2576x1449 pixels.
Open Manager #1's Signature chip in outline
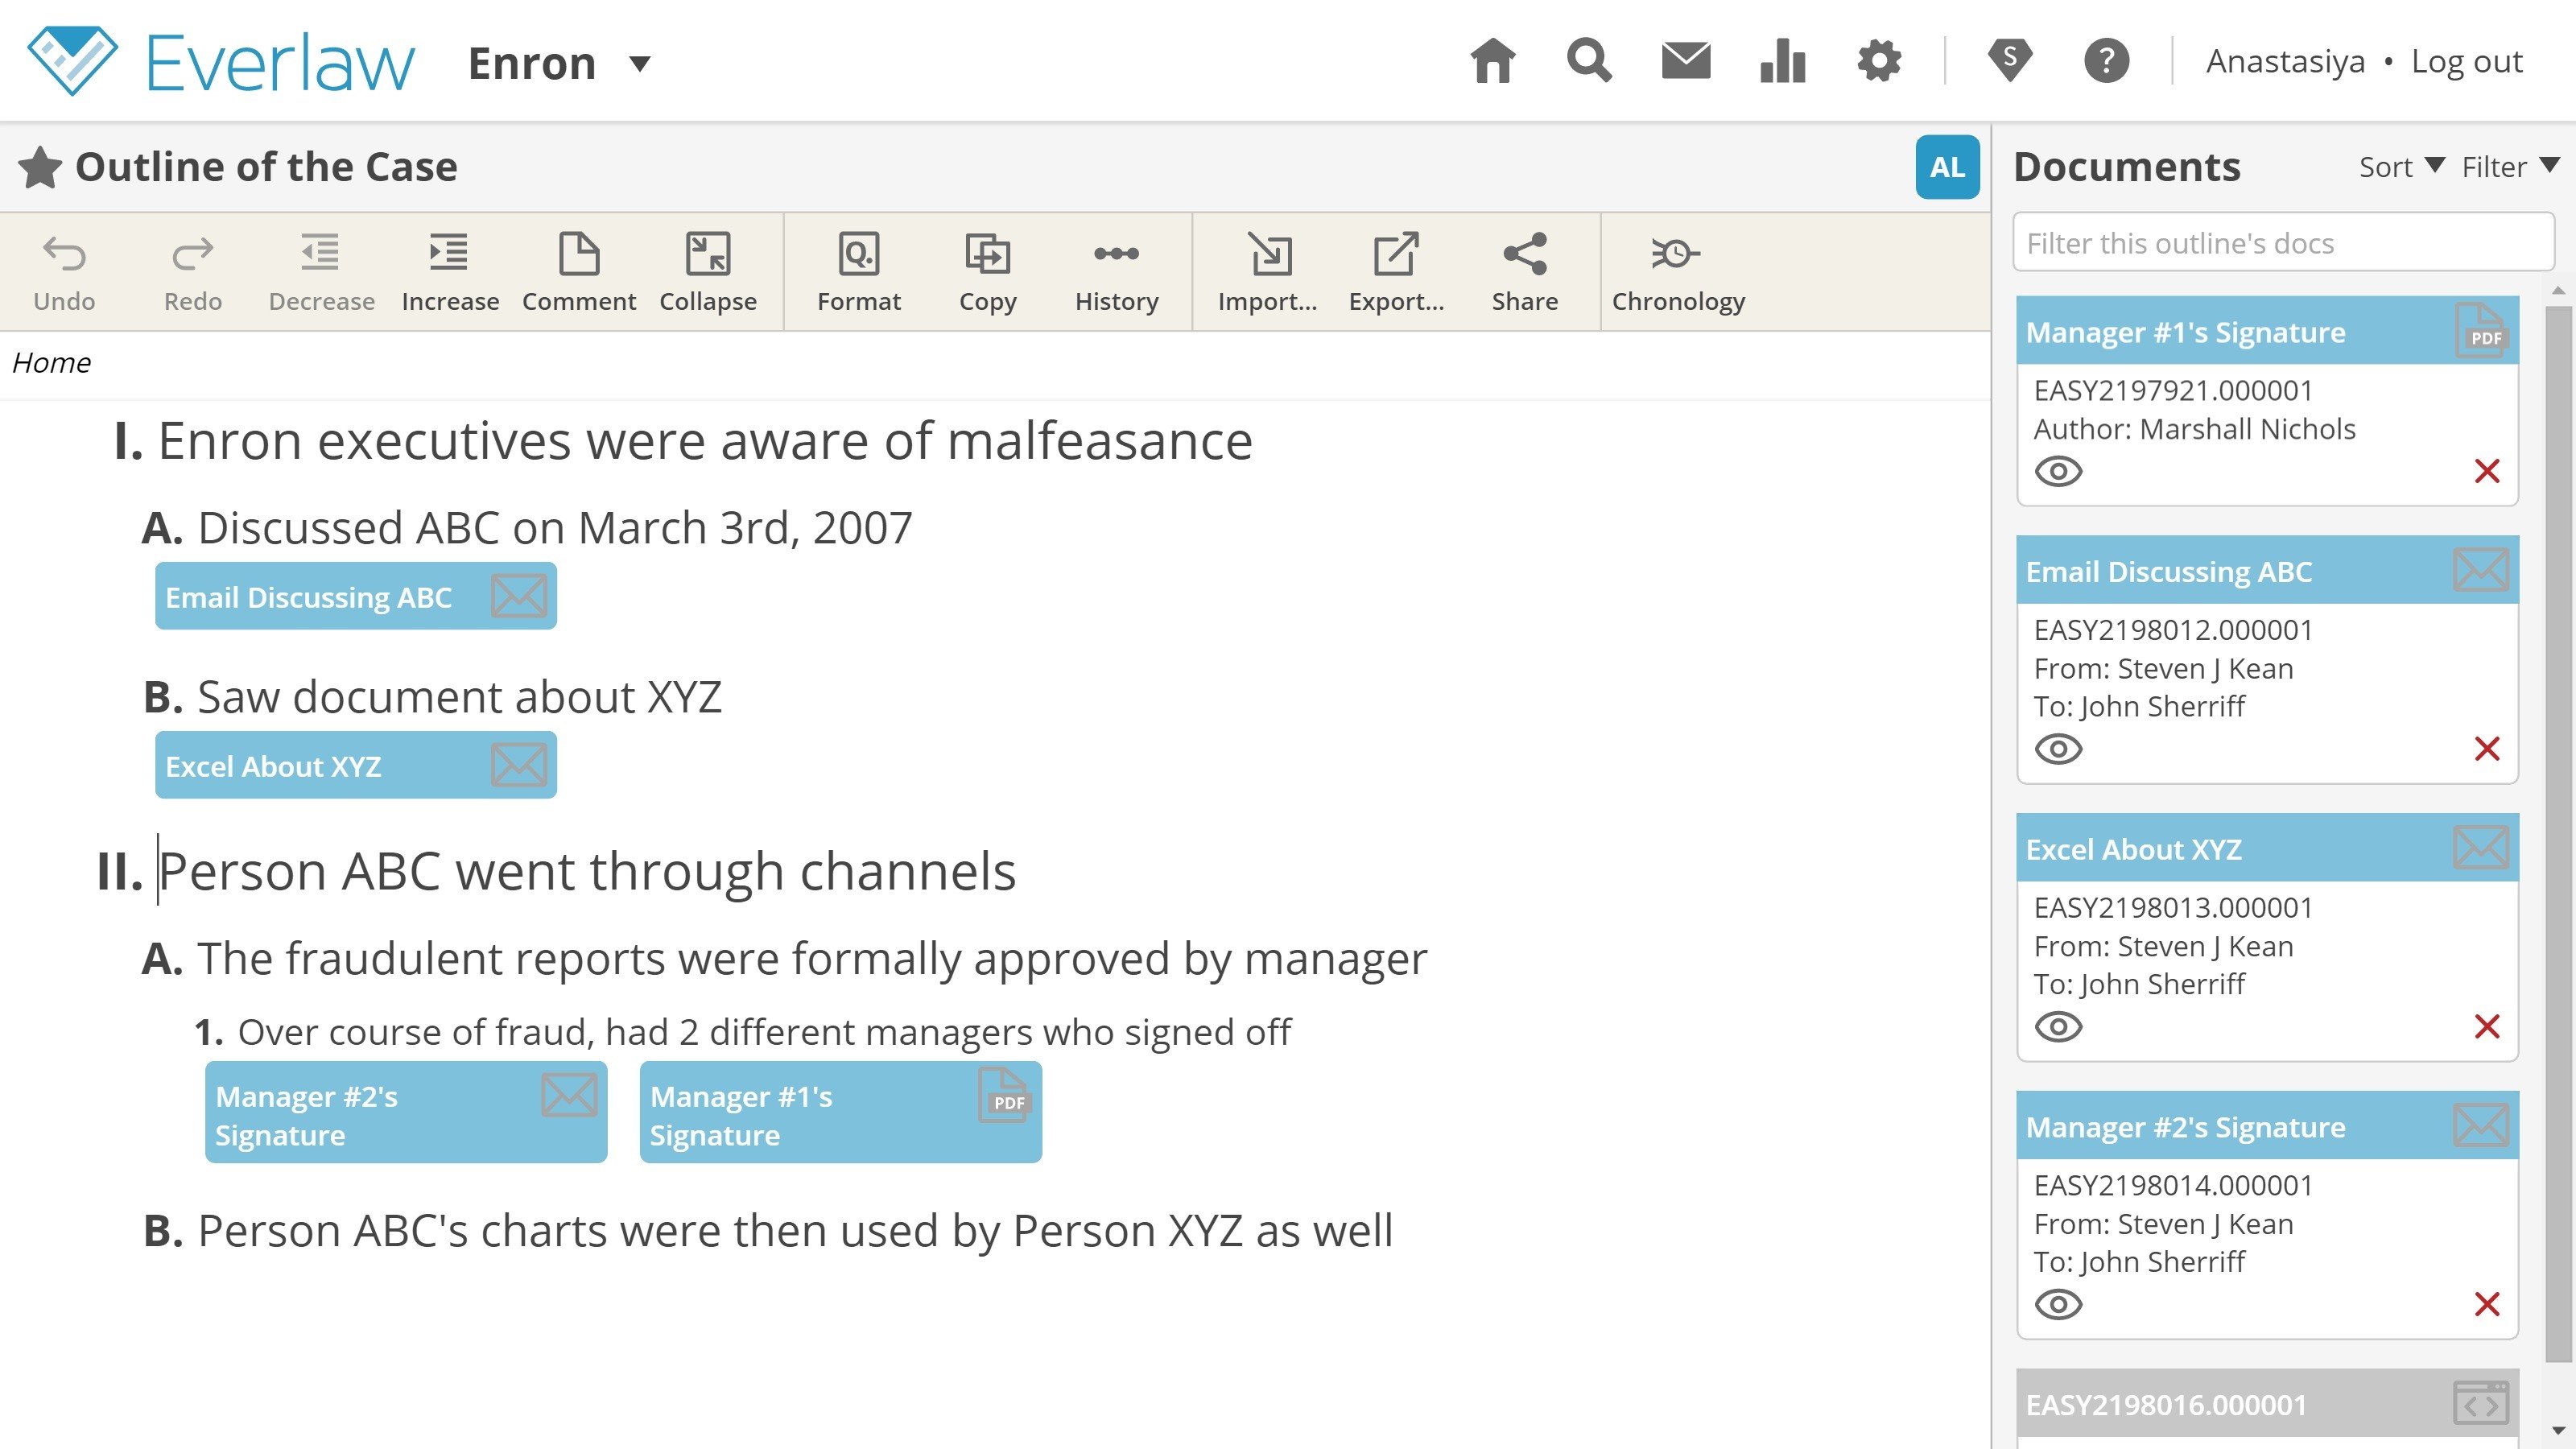pos(840,1112)
